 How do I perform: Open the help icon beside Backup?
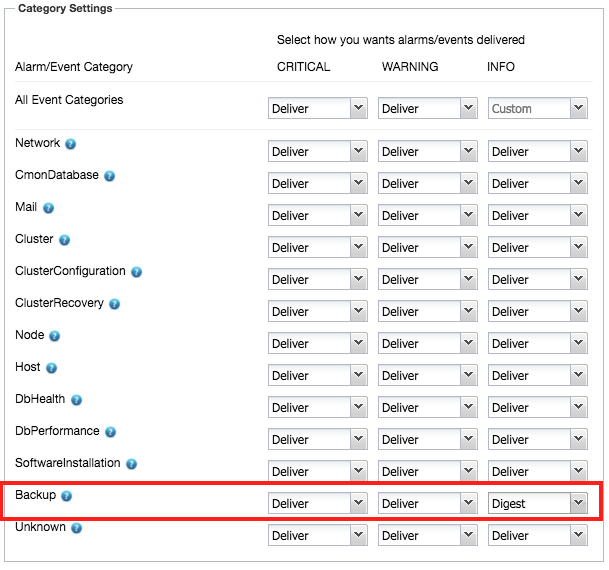(67, 496)
